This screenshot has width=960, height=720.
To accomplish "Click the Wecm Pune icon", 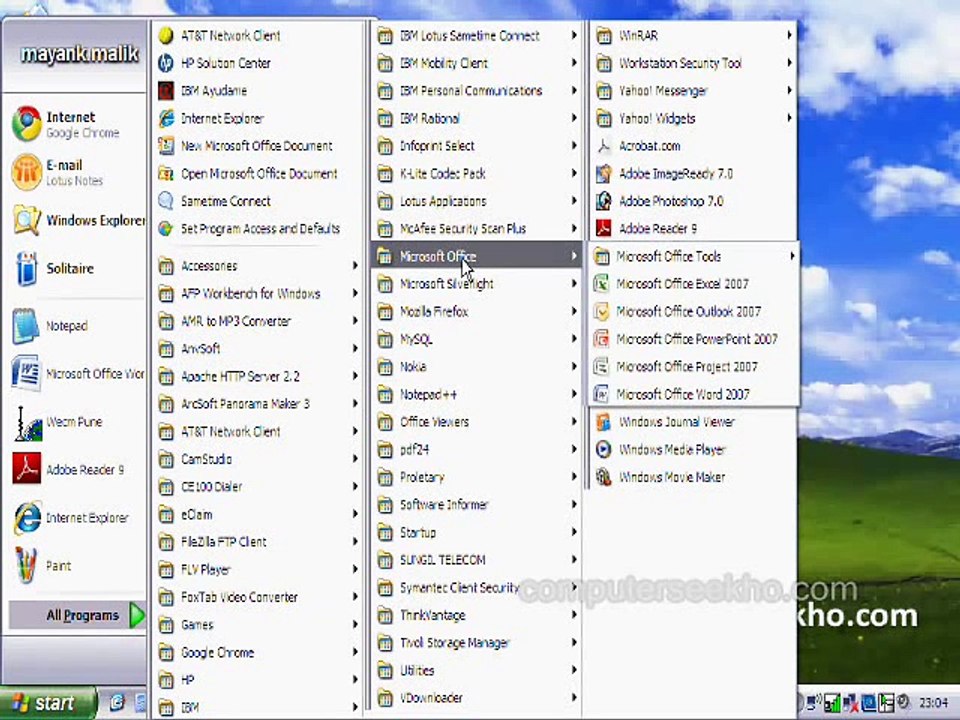I will (27, 422).
